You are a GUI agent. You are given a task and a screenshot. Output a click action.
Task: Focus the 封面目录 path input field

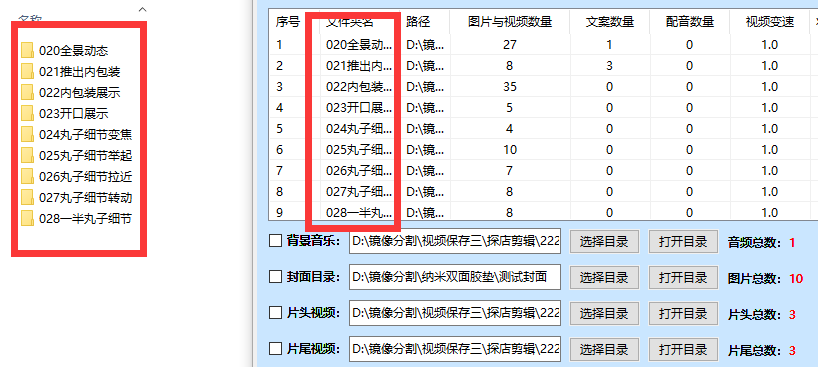coord(455,277)
